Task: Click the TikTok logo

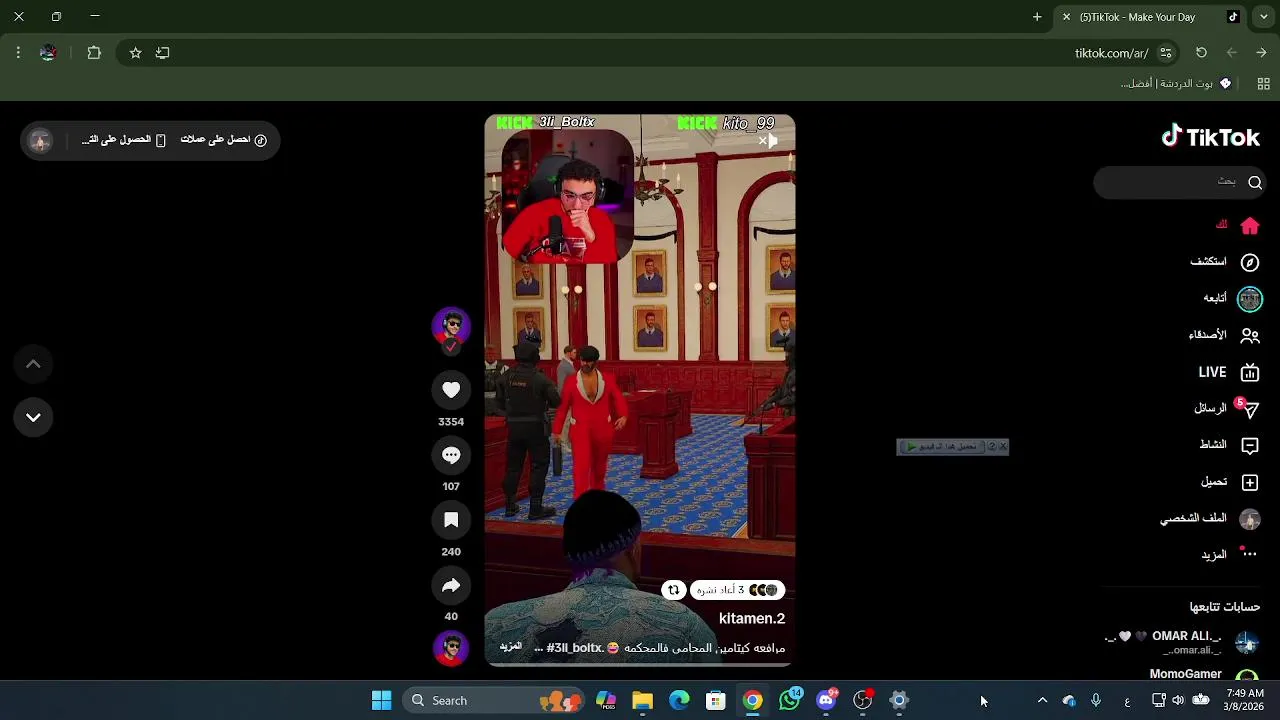Action: 1210,137
